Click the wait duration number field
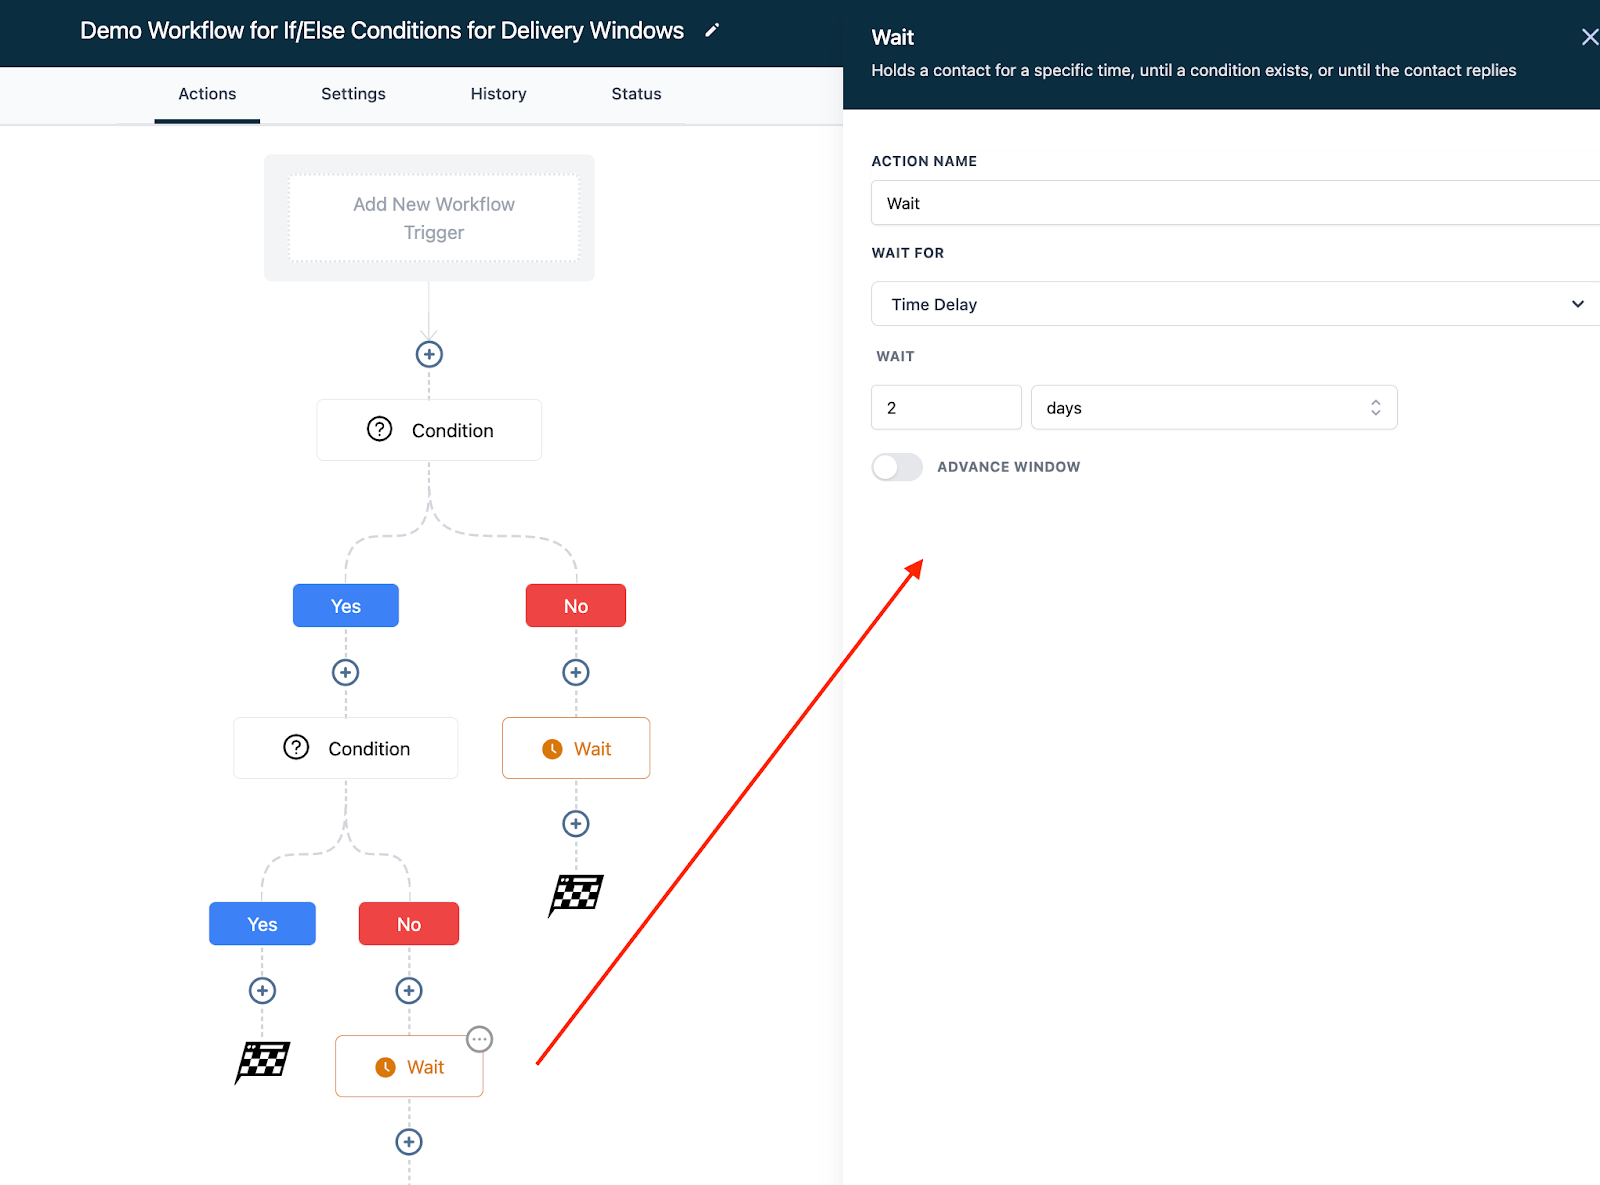Screen dimensions: 1600x1185 (x=946, y=408)
